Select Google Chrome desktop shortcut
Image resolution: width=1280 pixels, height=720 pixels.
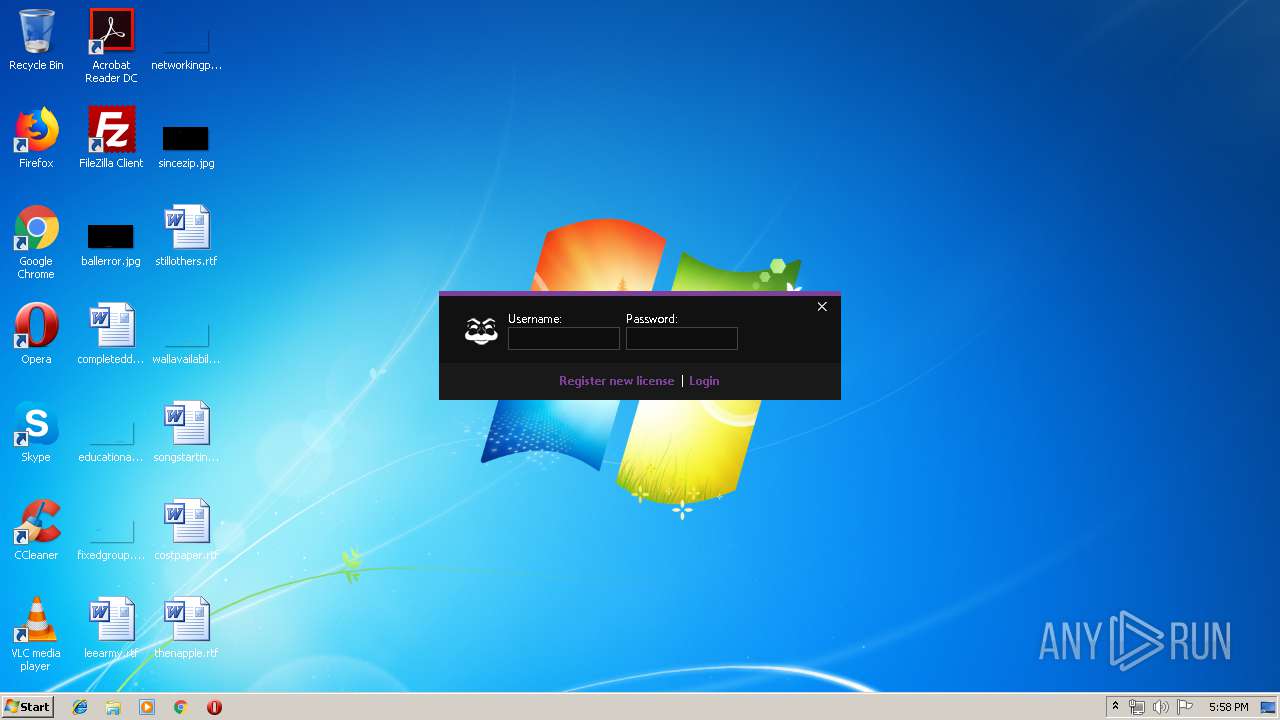point(36,242)
